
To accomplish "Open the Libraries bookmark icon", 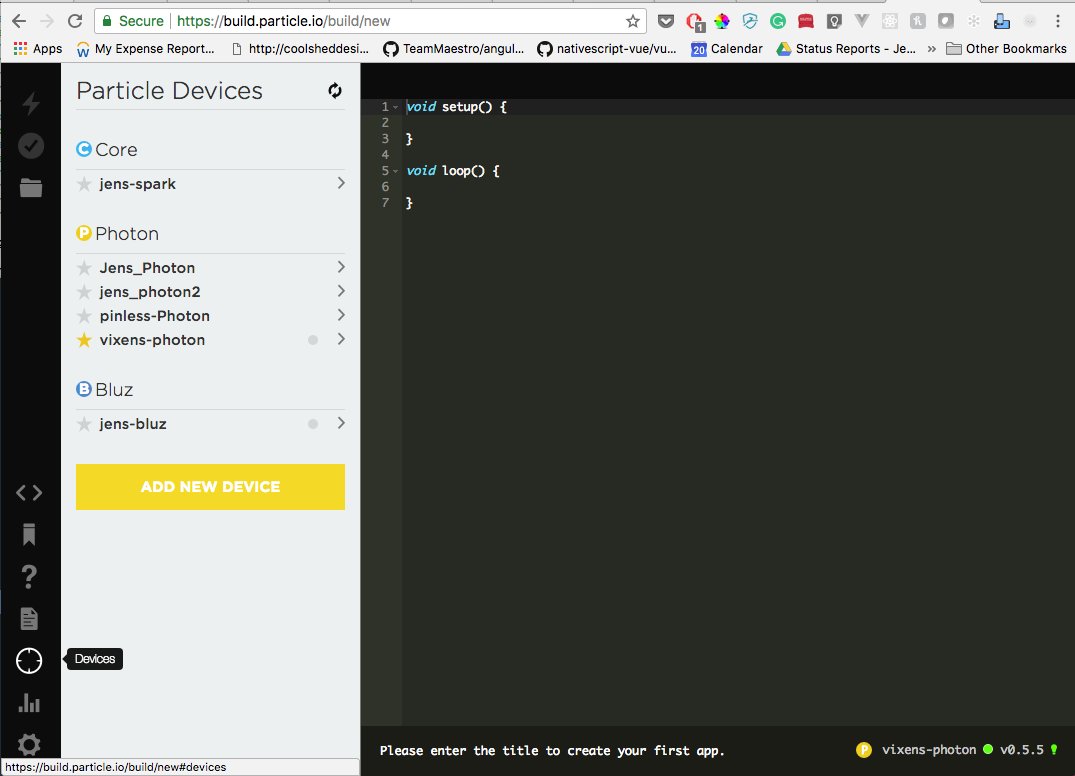I will point(29,535).
